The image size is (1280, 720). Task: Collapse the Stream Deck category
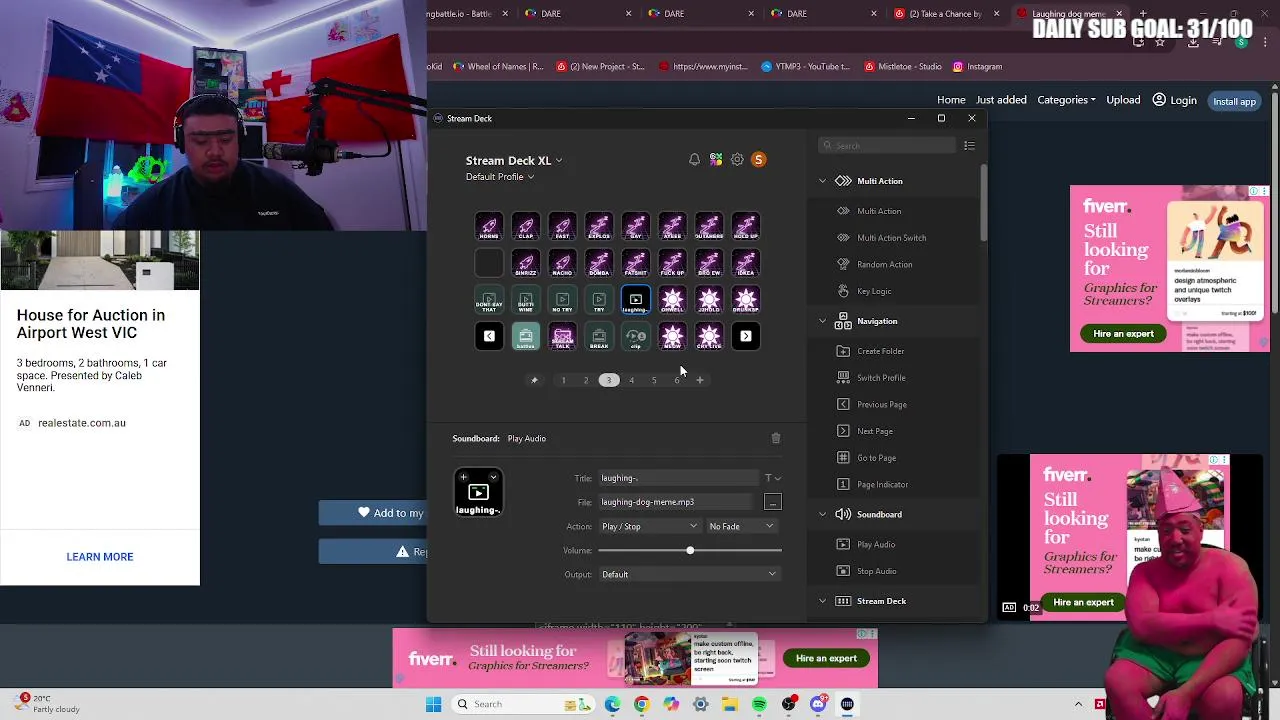[823, 601]
